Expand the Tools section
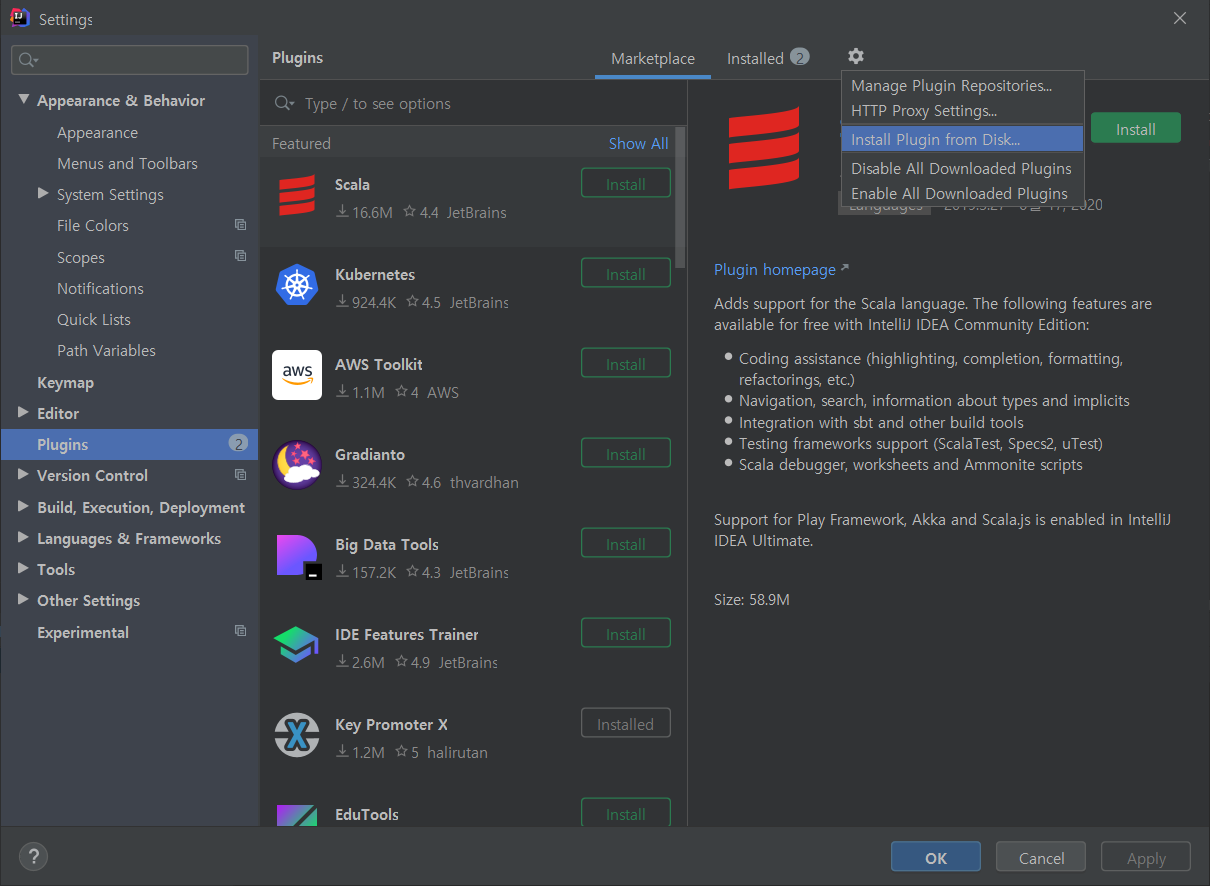This screenshot has width=1210, height=886. pos(24,569)
